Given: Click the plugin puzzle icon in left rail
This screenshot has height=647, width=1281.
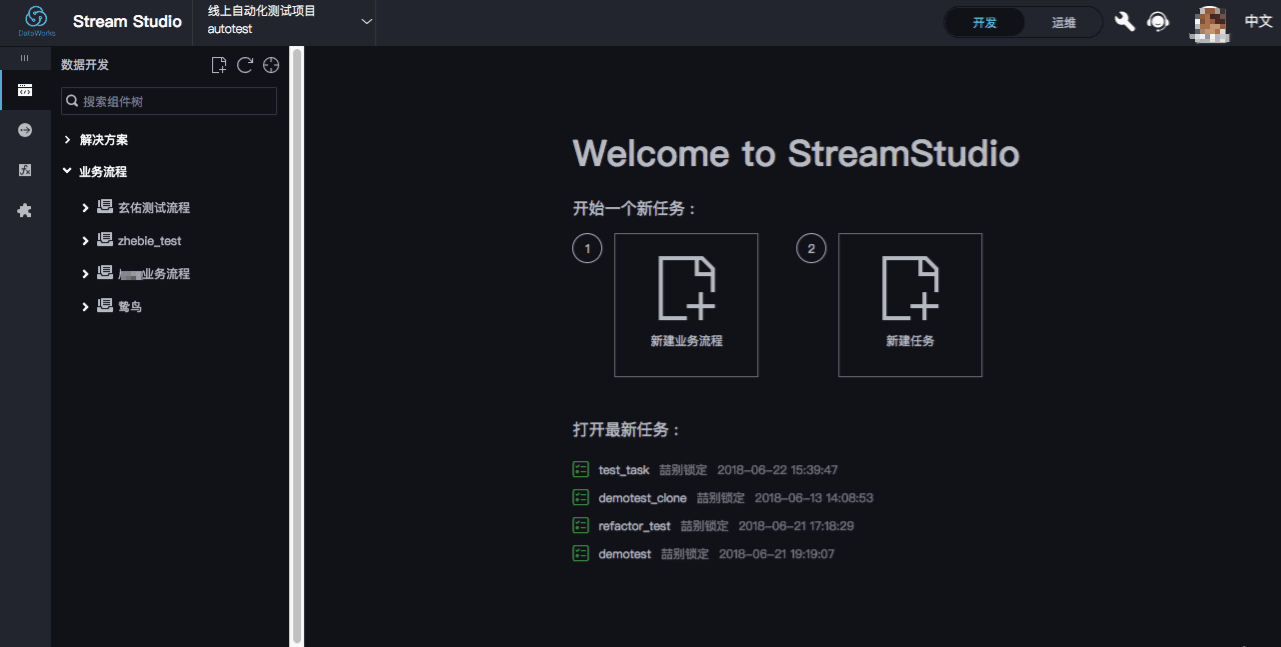Looking at the screenshot, I should pyautogui.click(x=23, y=210).
